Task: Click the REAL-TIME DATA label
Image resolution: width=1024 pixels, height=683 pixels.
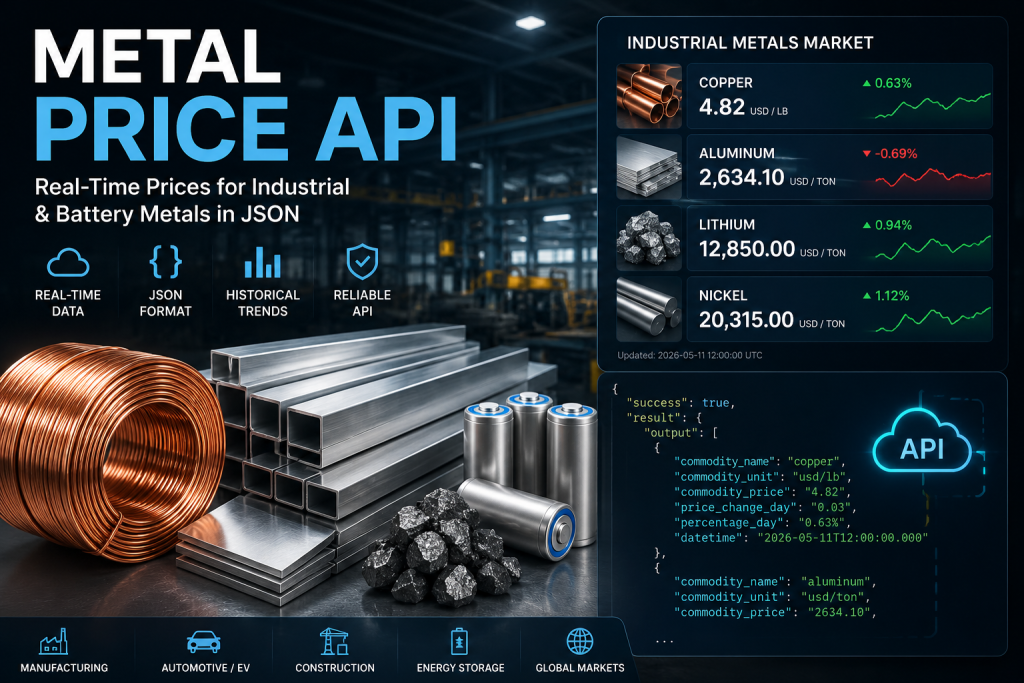Action: [x=68, y=303]
